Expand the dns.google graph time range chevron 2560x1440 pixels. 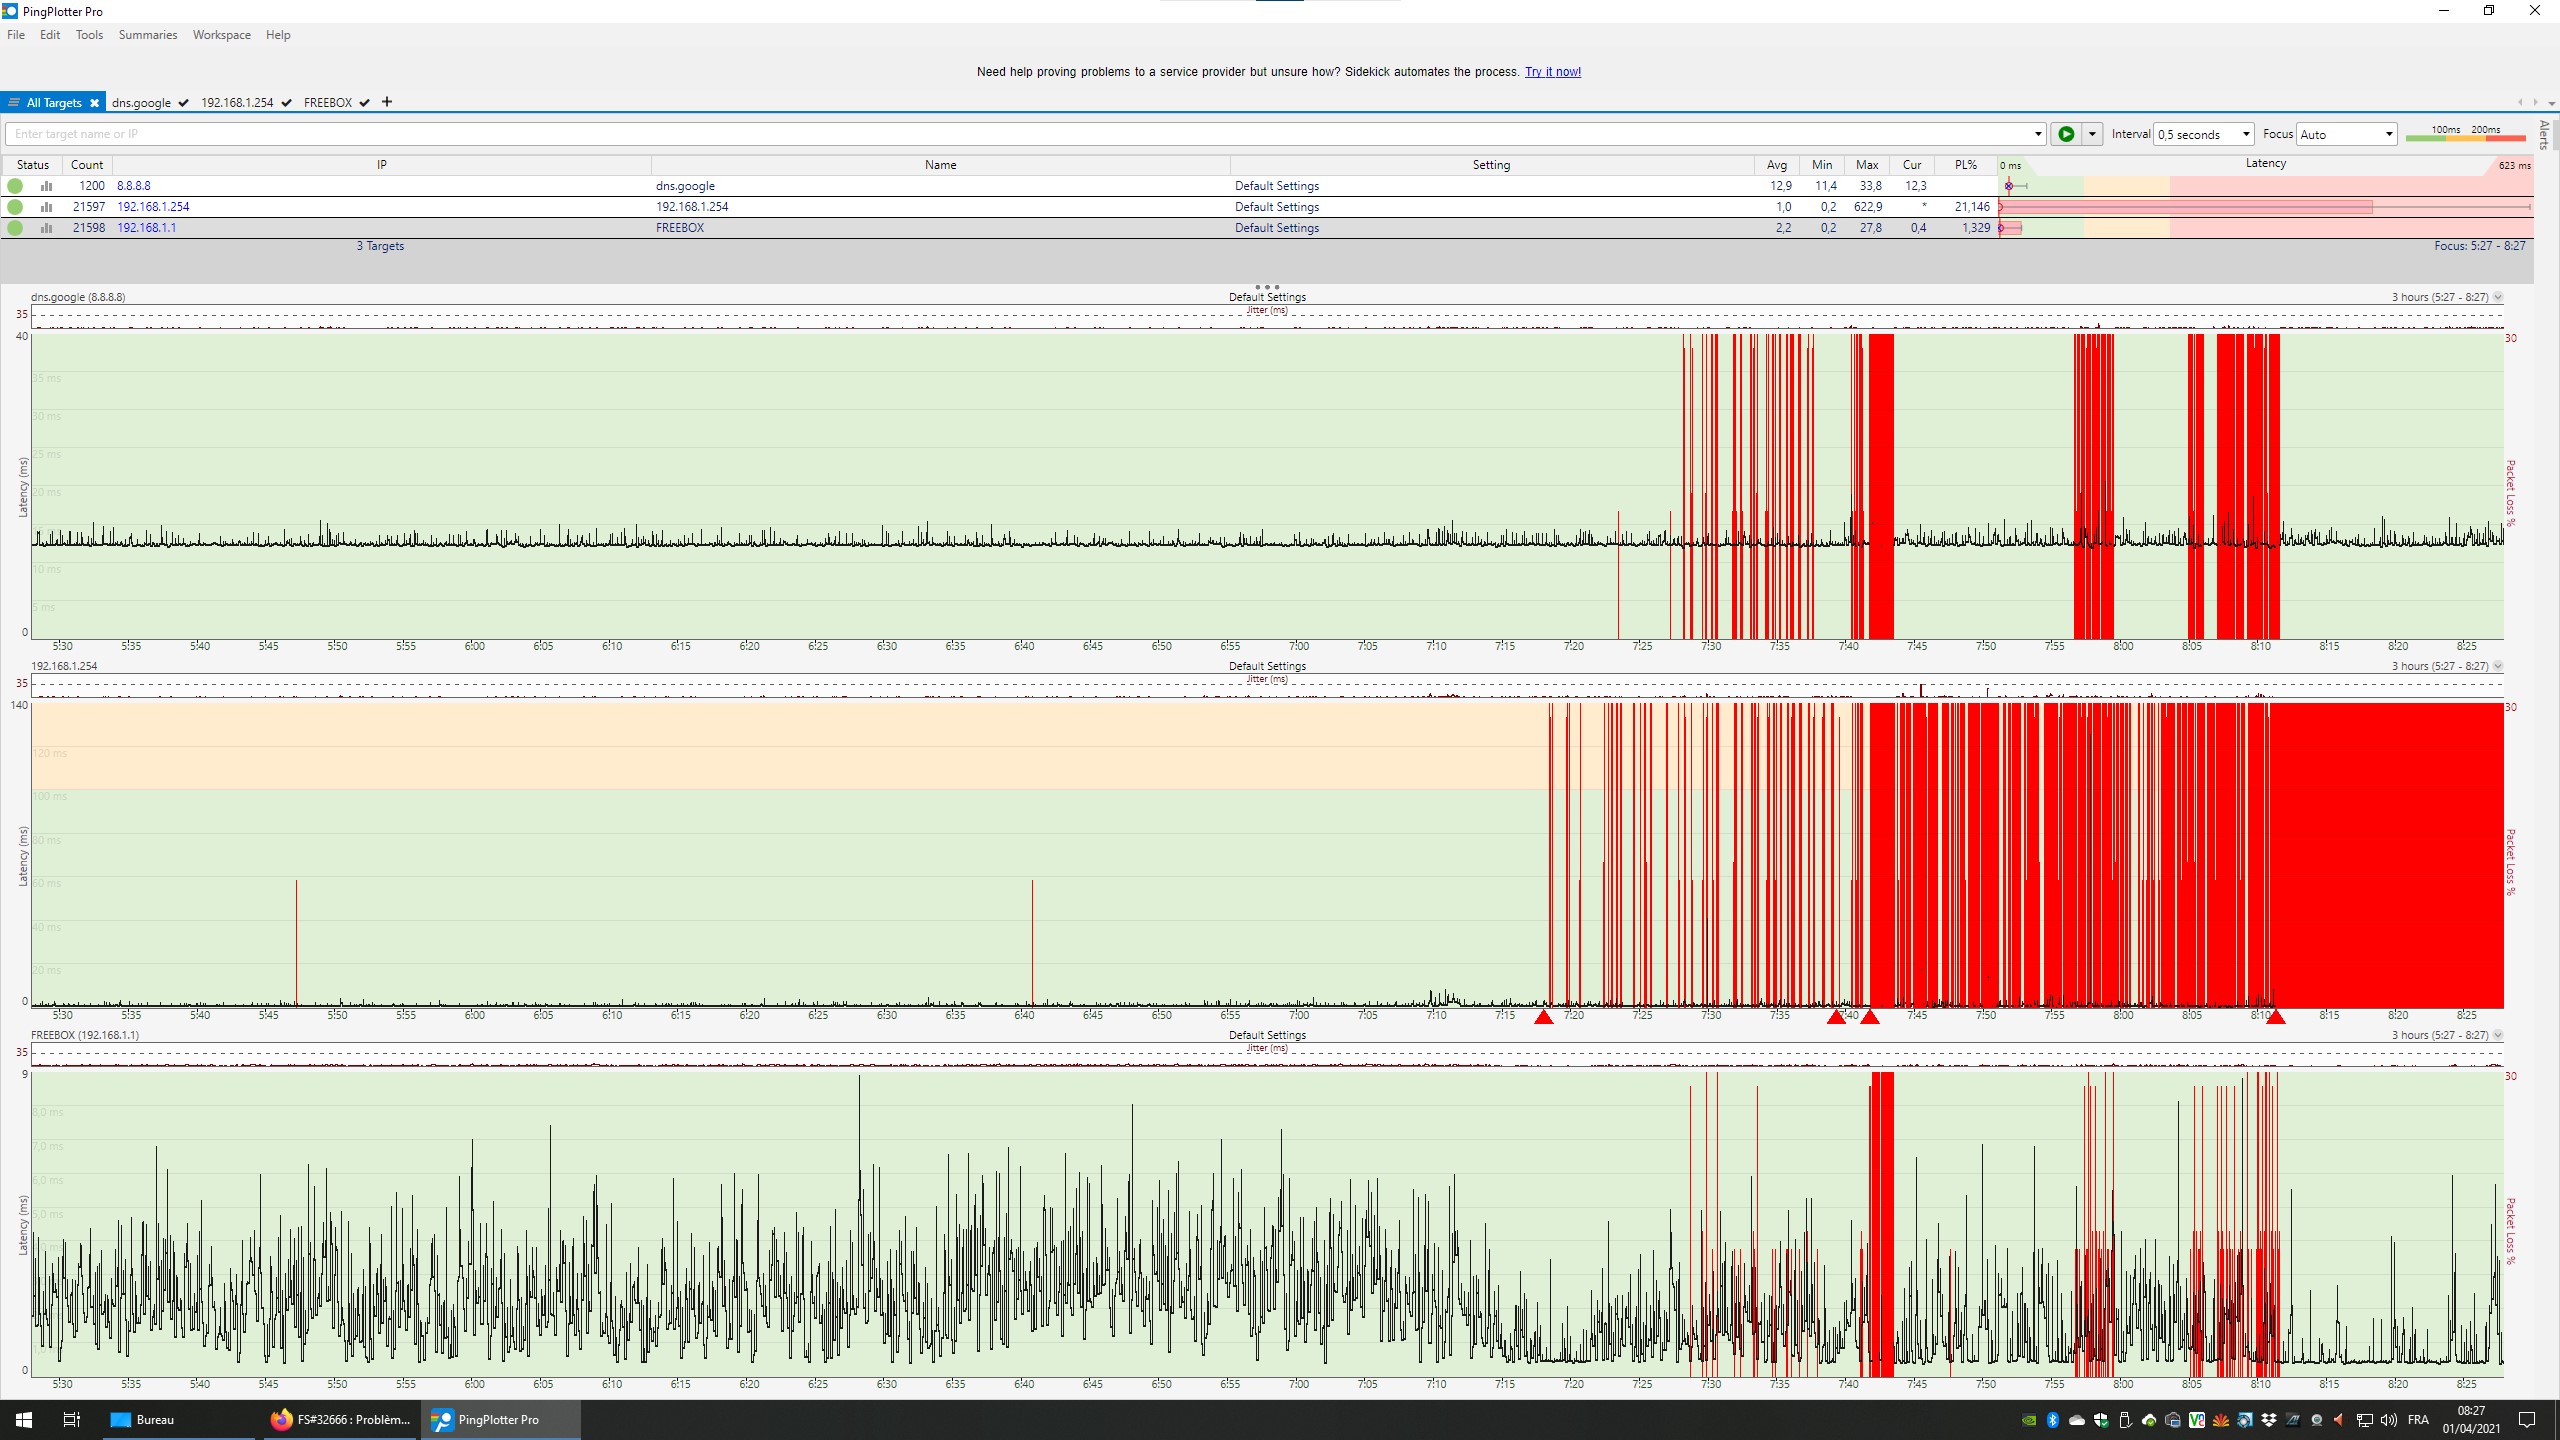point(2498,297)
